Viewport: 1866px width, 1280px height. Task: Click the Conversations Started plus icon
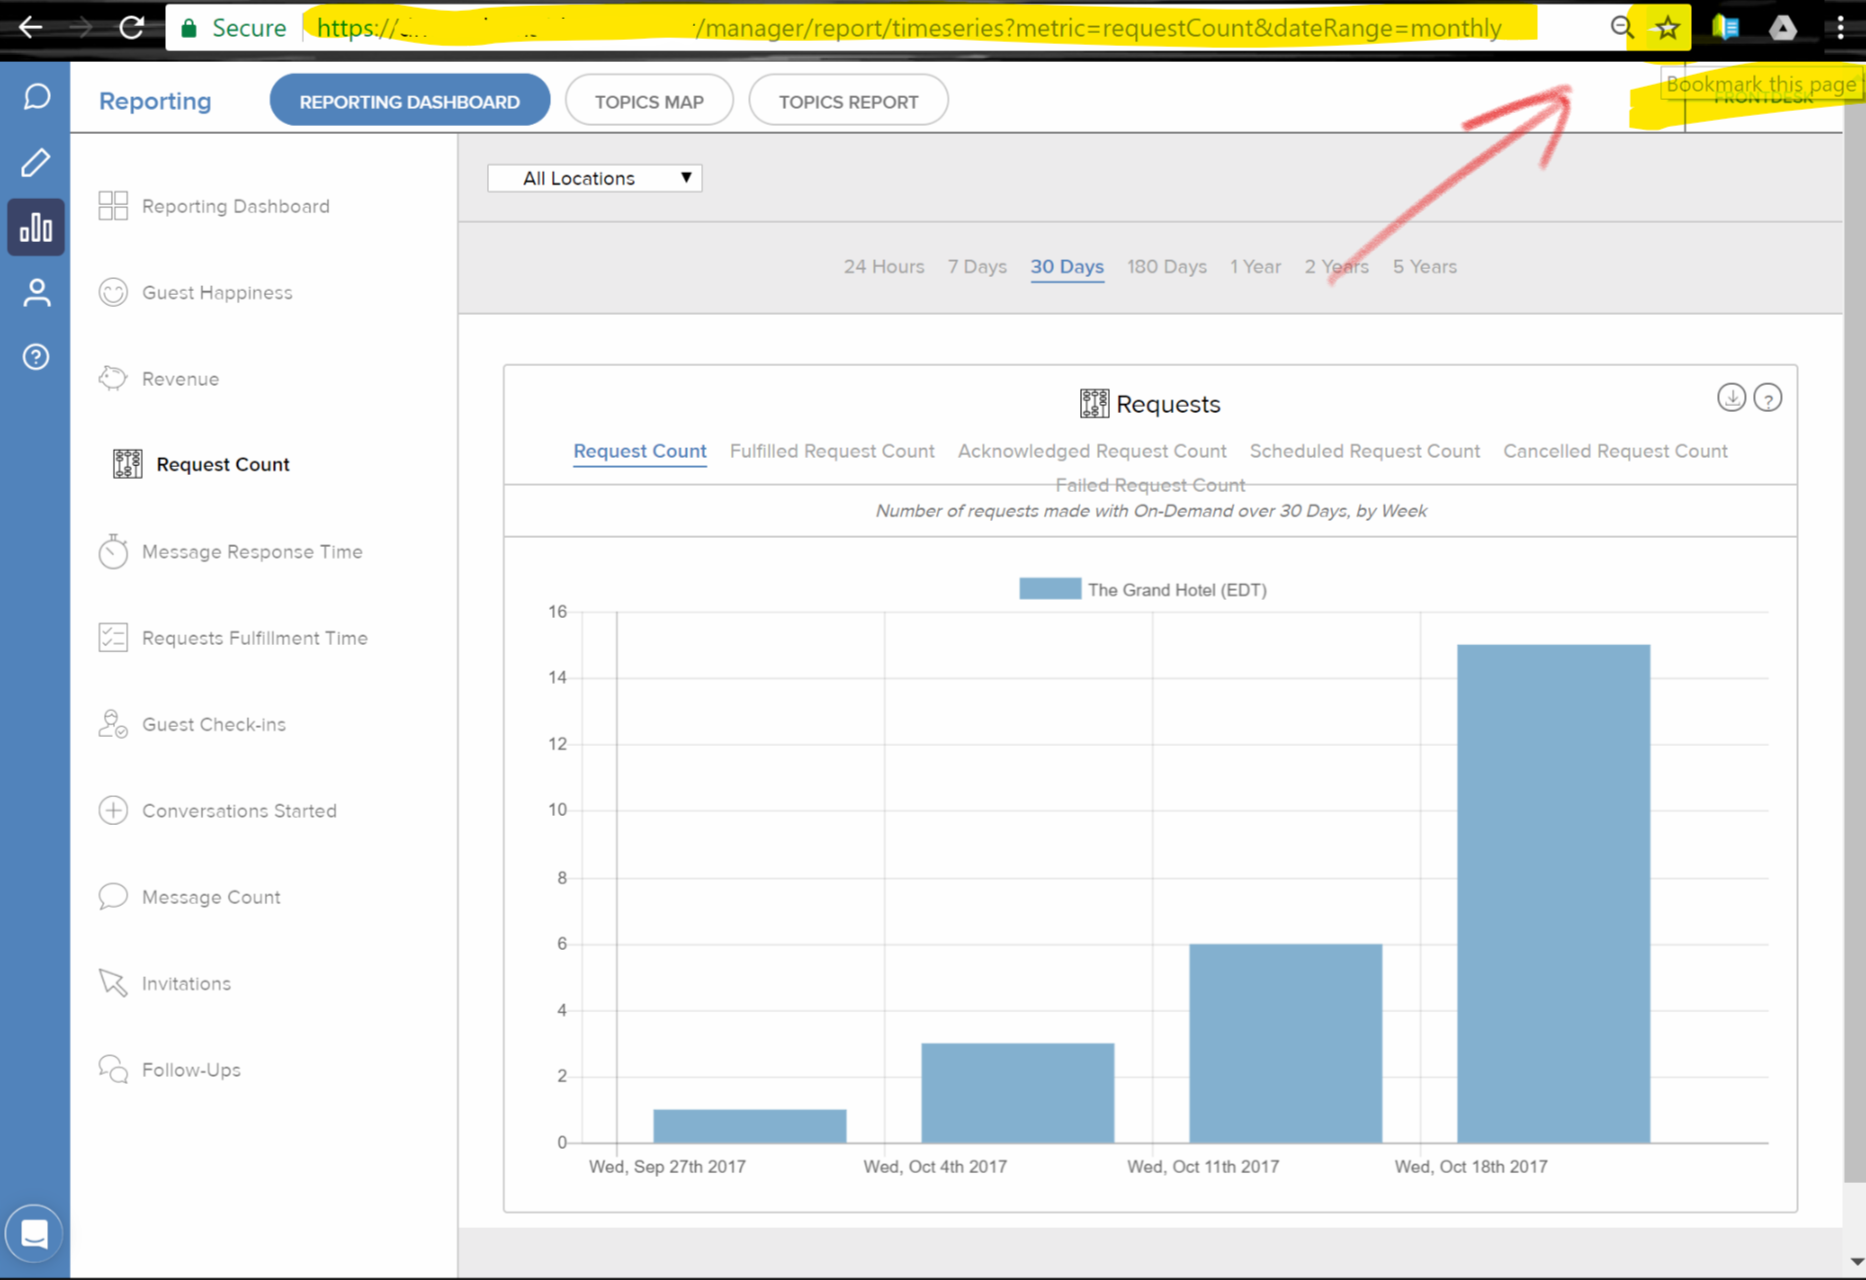[x=113, y=810]
